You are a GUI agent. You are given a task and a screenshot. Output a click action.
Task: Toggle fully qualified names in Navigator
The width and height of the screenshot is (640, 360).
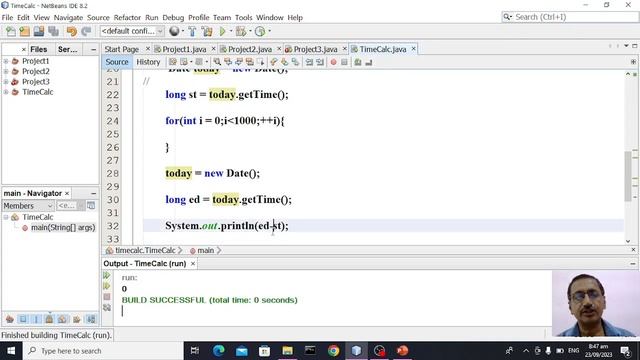76,319
